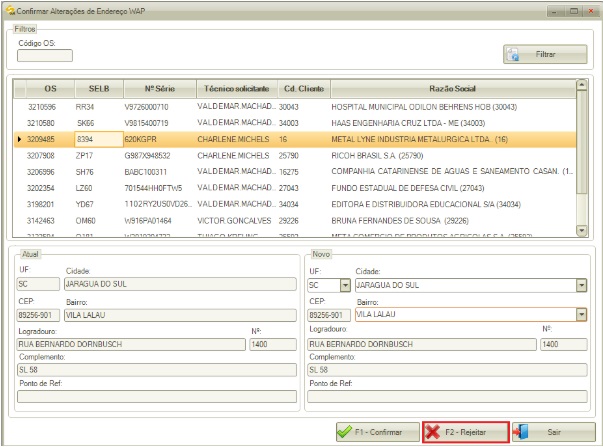Click the Novo Logradouro field

(x=422, y=344)
